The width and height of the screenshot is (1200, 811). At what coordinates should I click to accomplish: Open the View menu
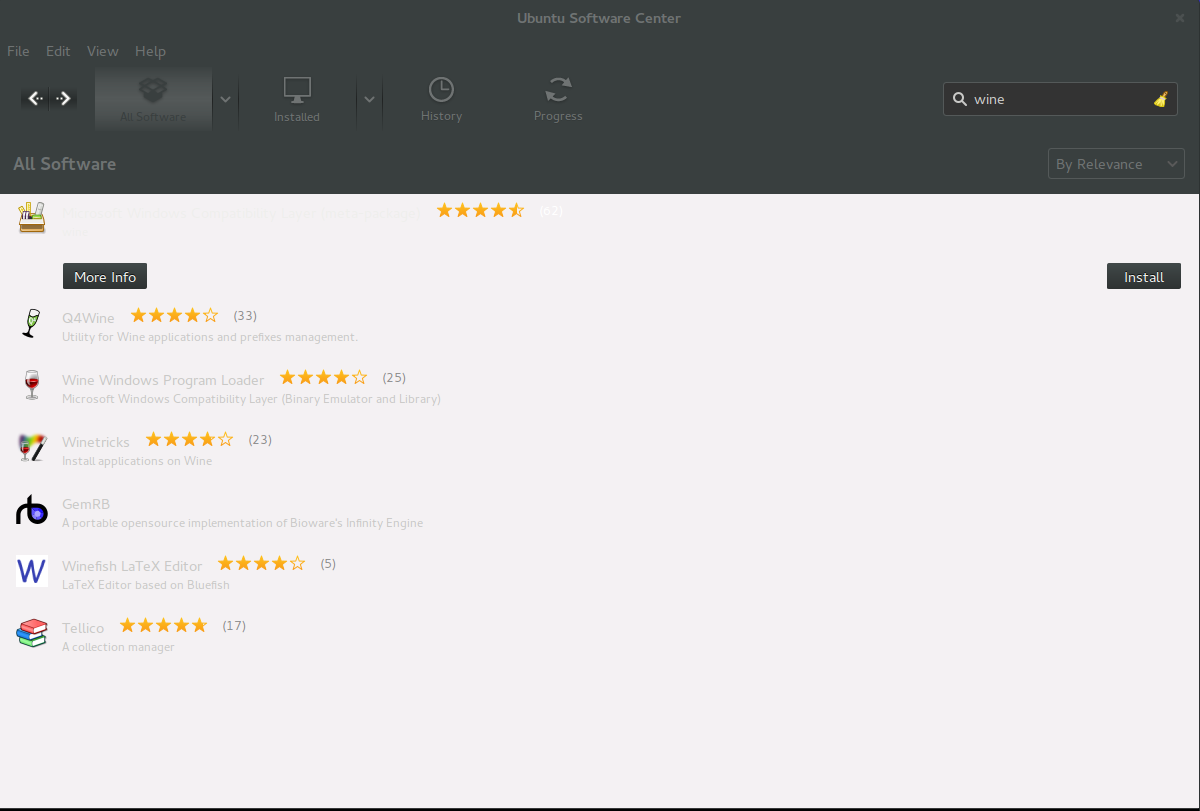[x=102, y=51]
